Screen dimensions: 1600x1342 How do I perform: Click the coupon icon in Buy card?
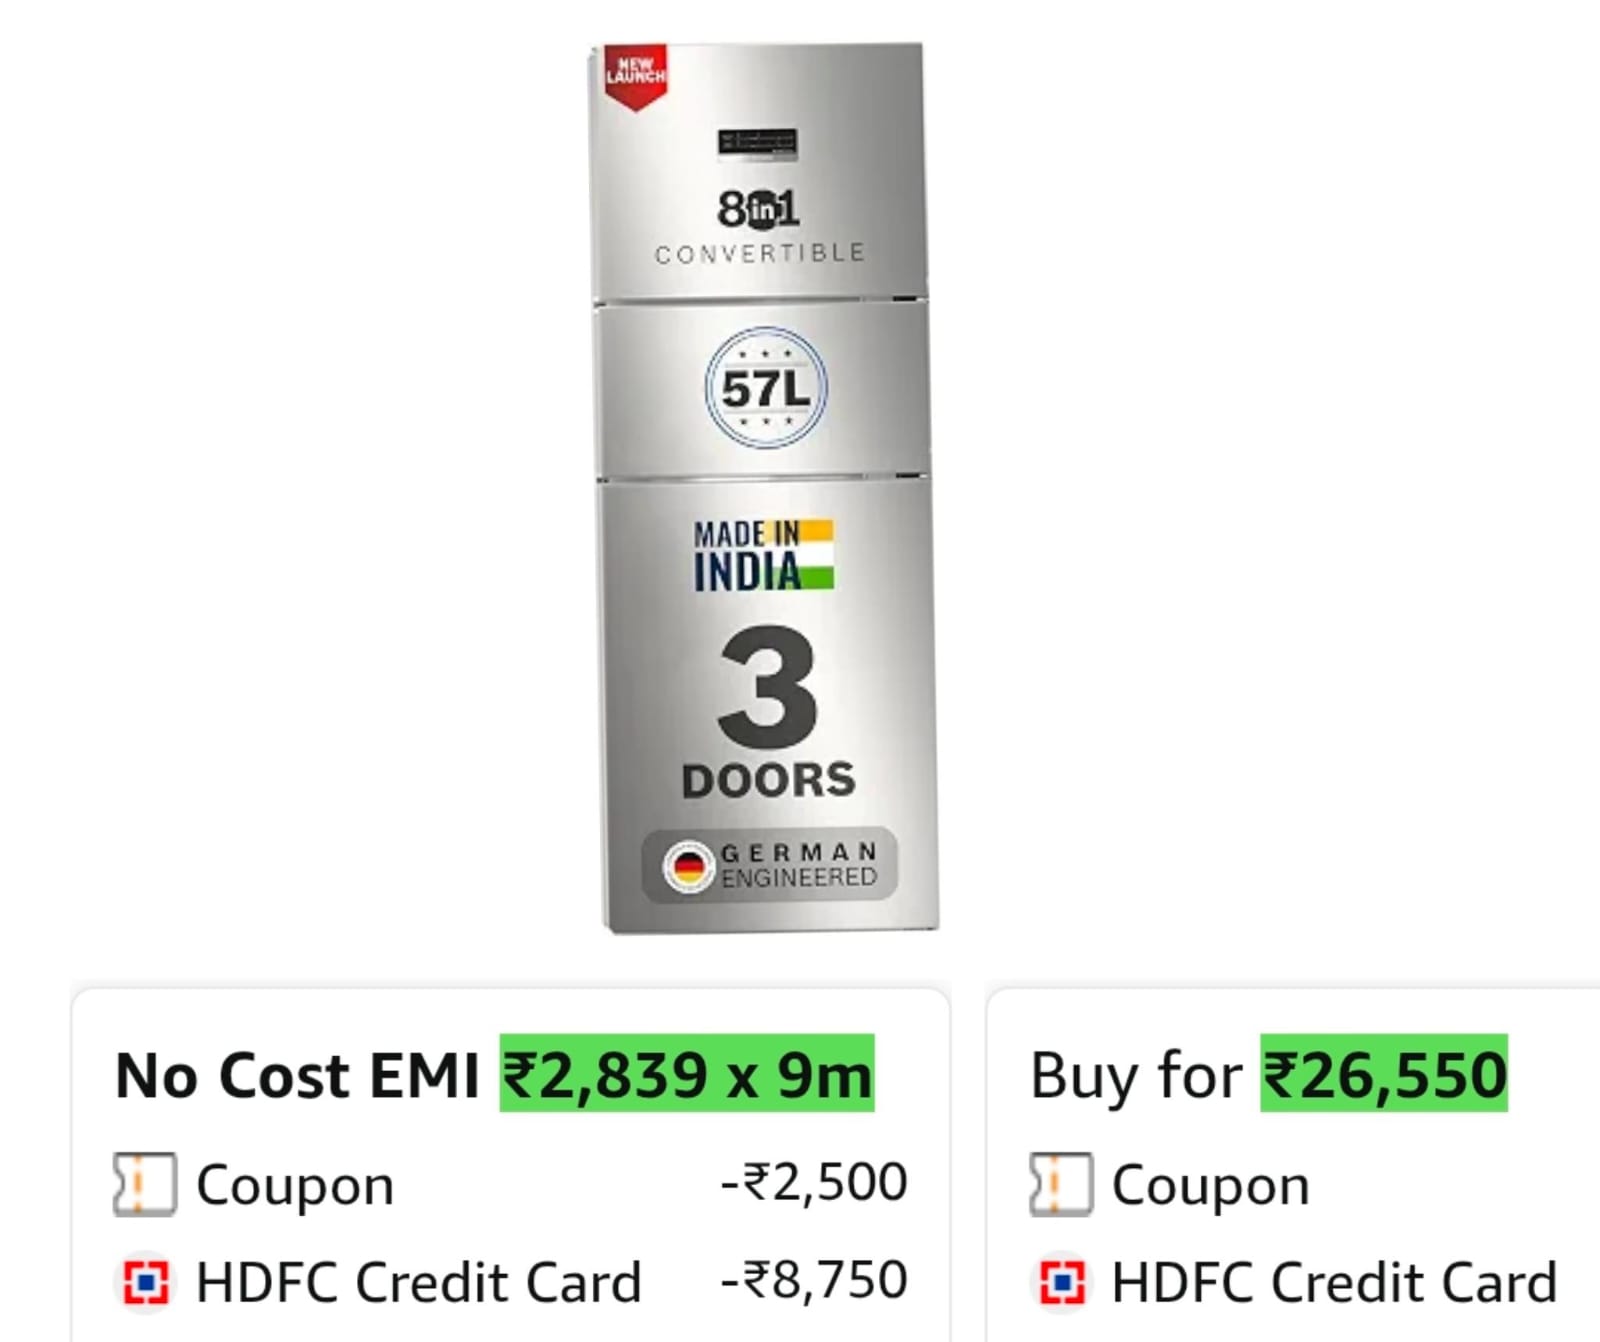coord(1061,1184)
